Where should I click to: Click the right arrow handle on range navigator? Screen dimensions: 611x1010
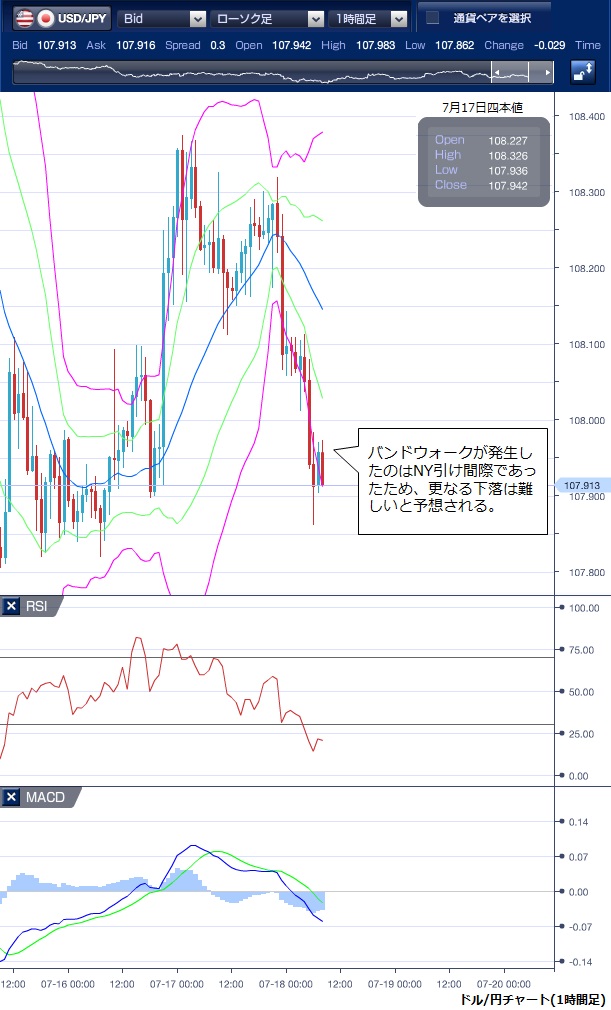(x=546, y=72)
